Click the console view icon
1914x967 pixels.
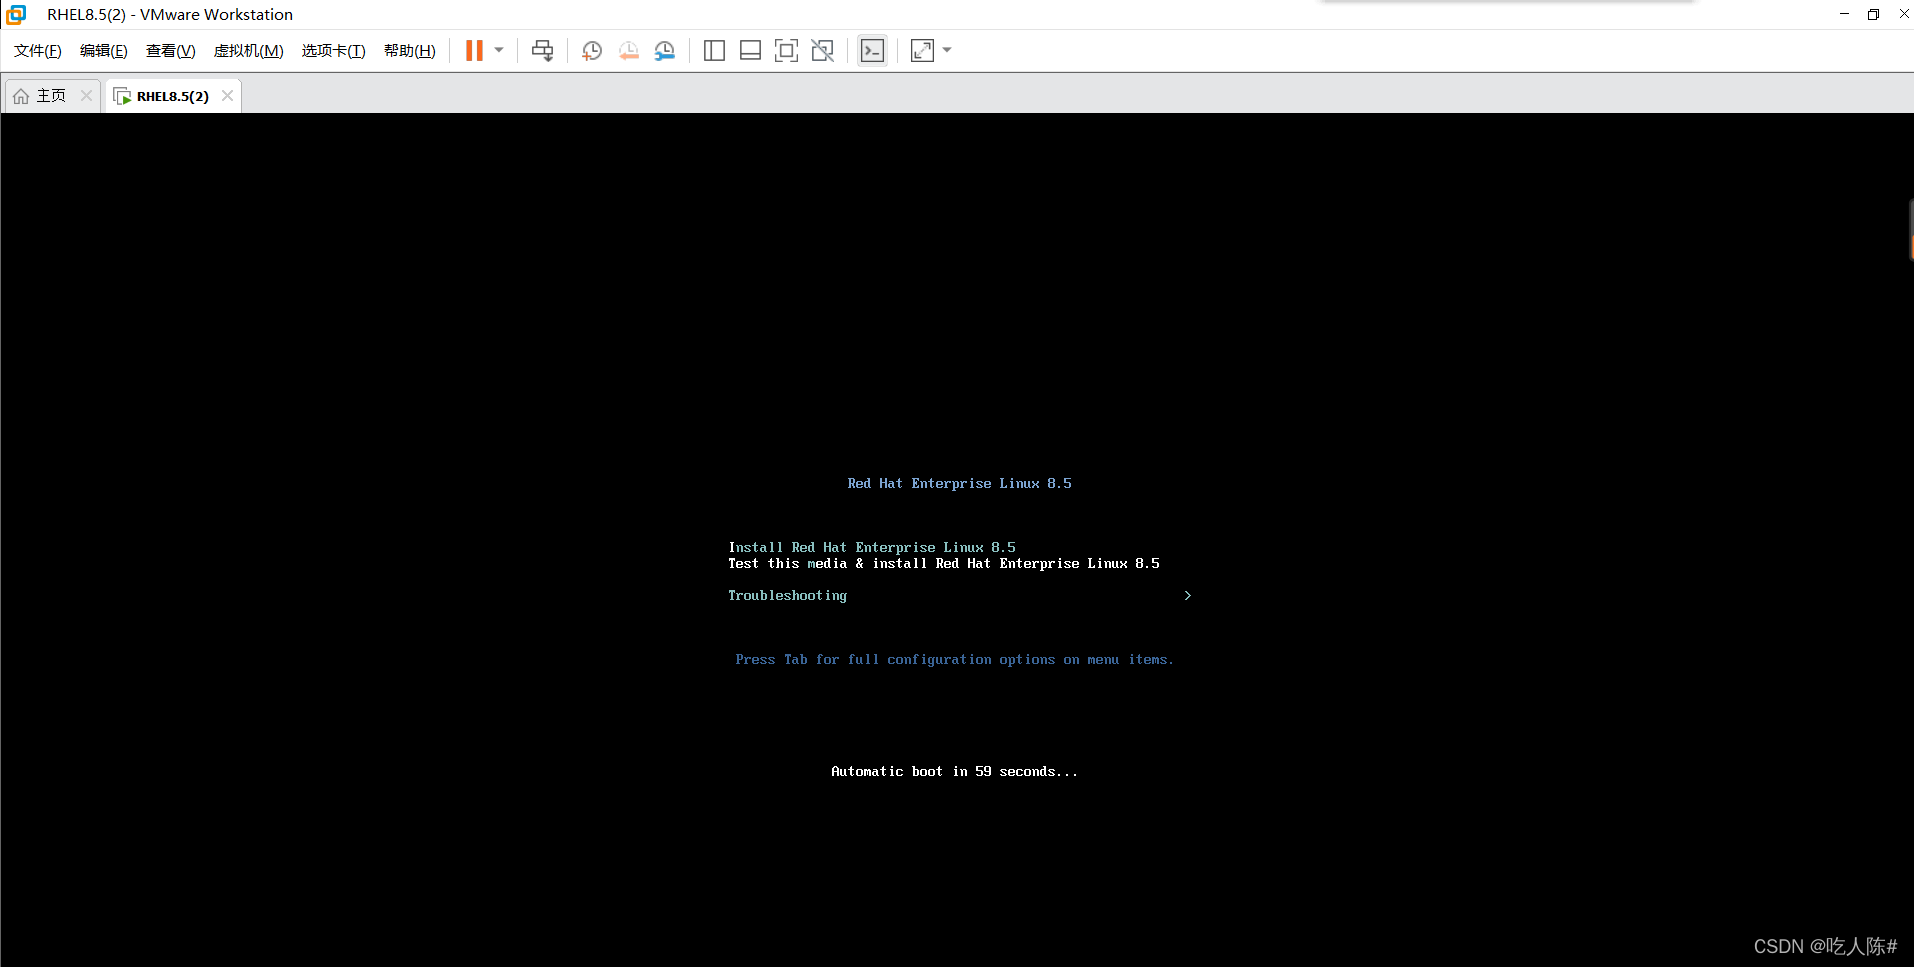[872, 50]
